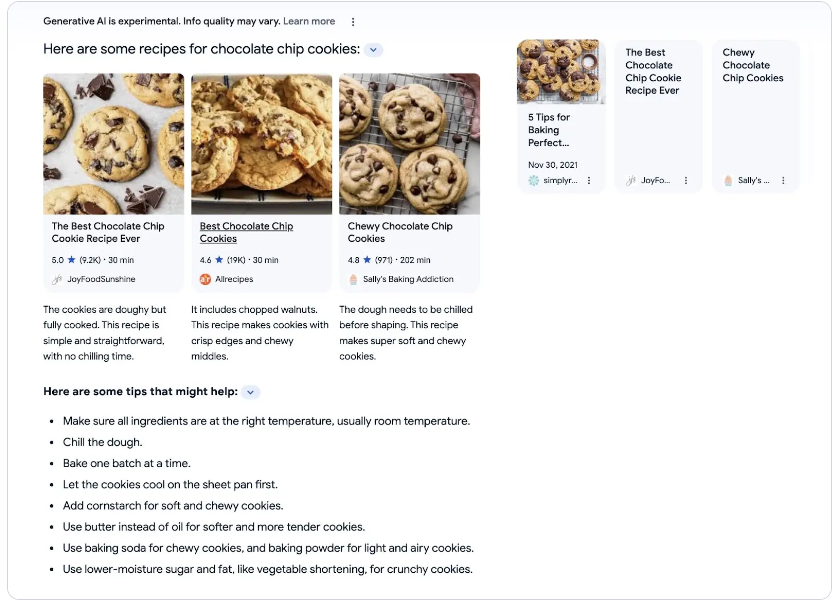
Task: Click the Allrecipes orange logo icon
Action: [205, 279]
